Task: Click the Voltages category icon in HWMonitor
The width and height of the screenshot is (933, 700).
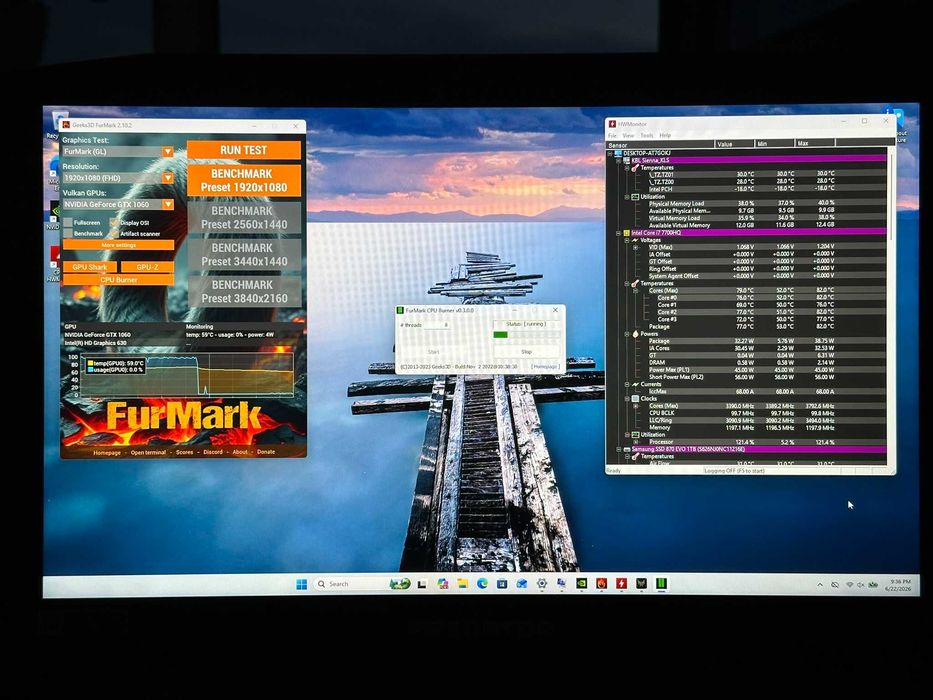Action: point(635,240)
